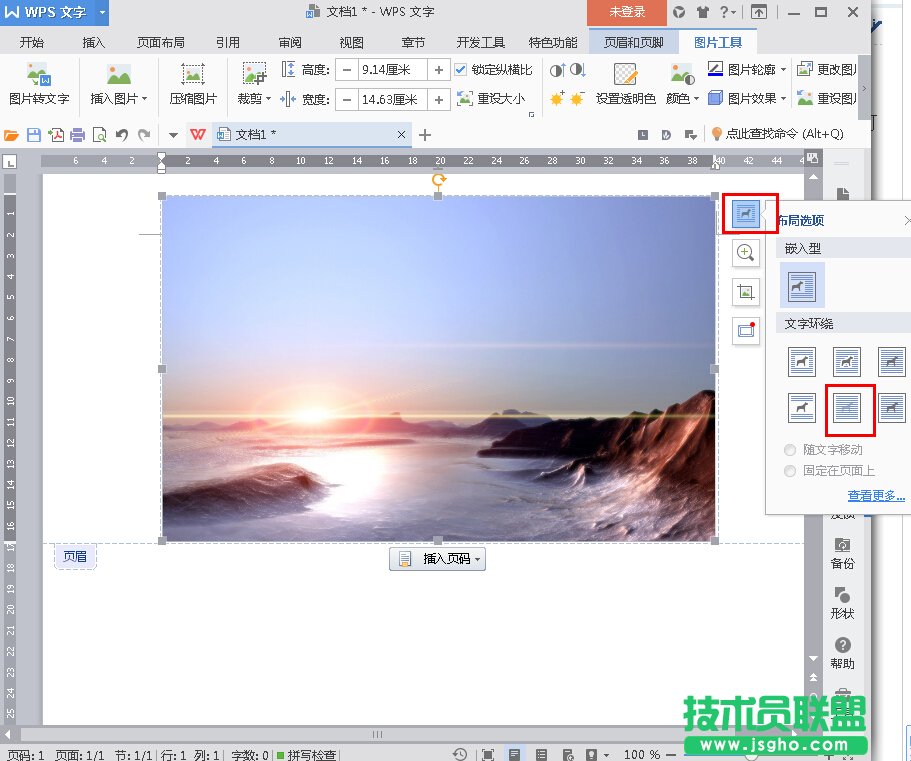Screen dimensions: 911x761
Task: Click the 重设大小 reset size icon
Action: tap(490, 99)
